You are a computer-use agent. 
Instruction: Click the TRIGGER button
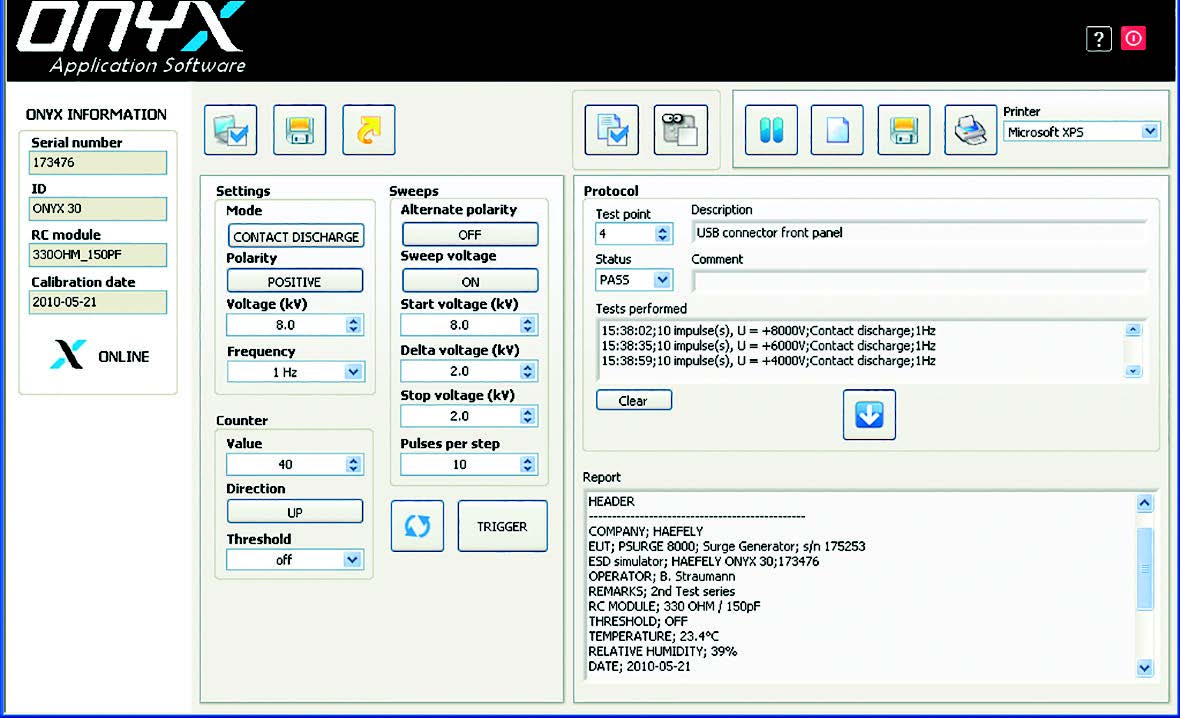pyautogui.click(x=503, y=526)
